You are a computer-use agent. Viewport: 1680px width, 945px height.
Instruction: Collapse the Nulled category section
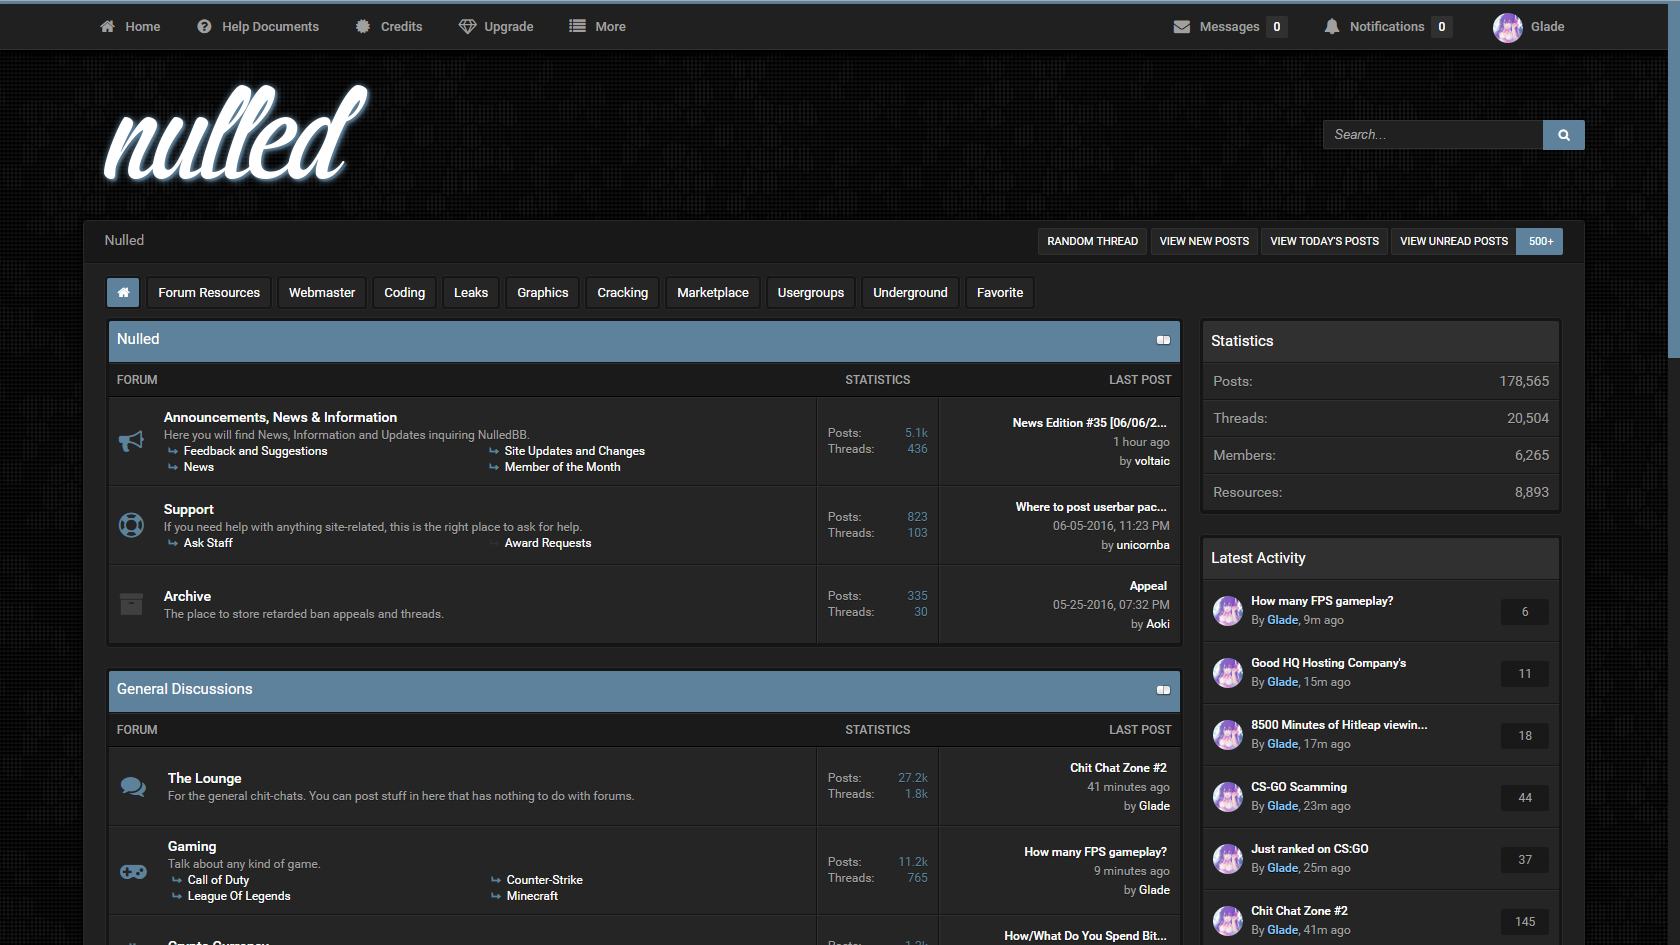point(1163,340)
